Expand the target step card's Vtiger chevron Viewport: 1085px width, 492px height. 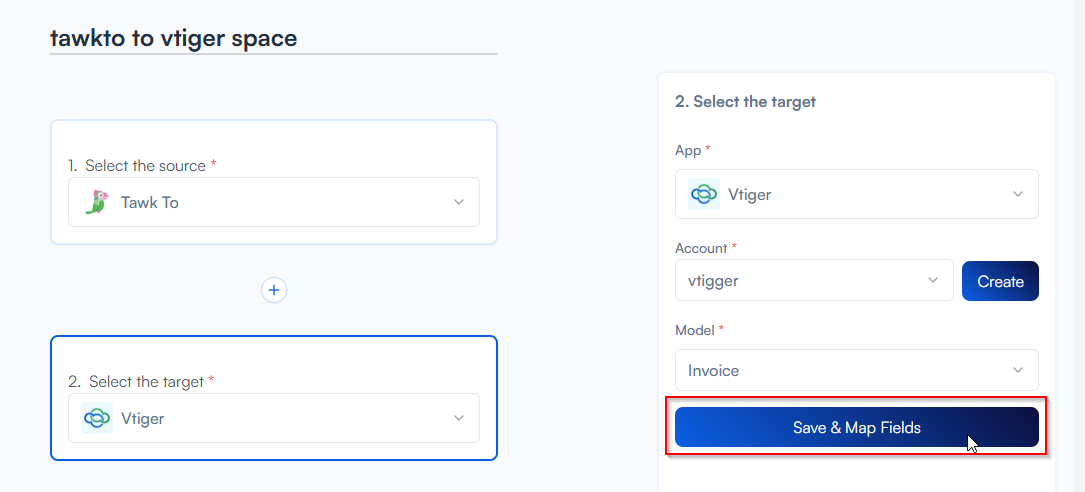(459, 418)
